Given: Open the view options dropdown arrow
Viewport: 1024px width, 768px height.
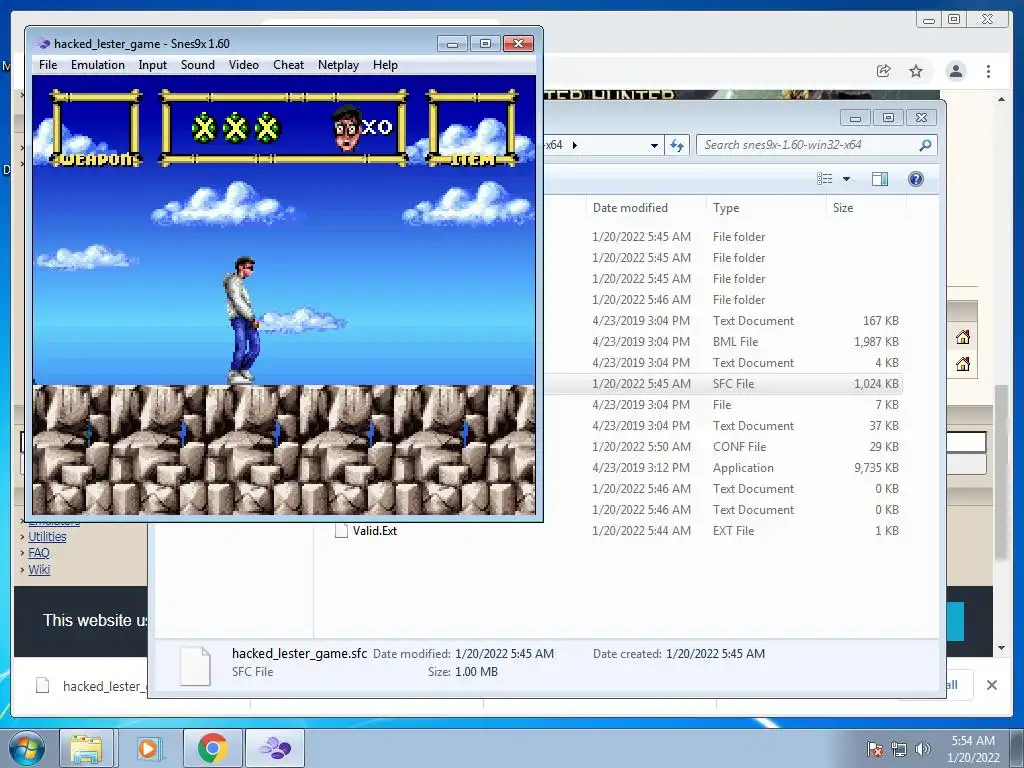Looking at the screenshot, I should point(846,178).
